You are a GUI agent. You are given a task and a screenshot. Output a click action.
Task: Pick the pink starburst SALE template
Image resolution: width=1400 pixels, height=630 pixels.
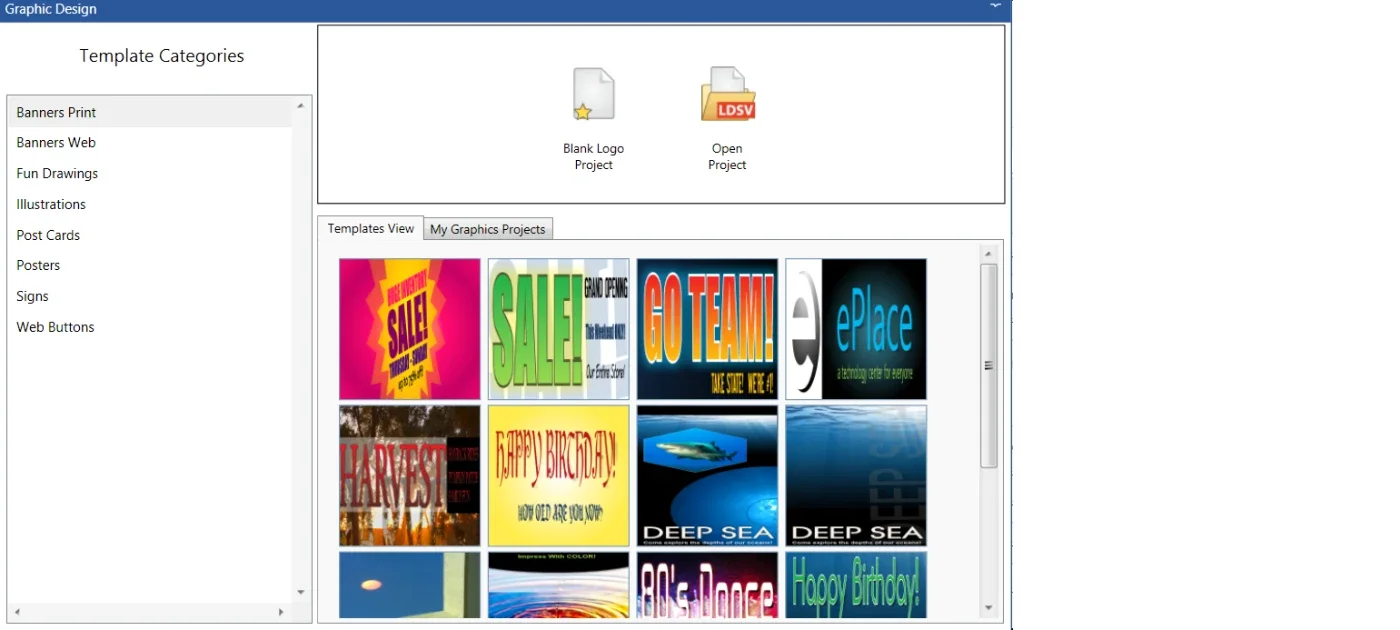(410, 329)
